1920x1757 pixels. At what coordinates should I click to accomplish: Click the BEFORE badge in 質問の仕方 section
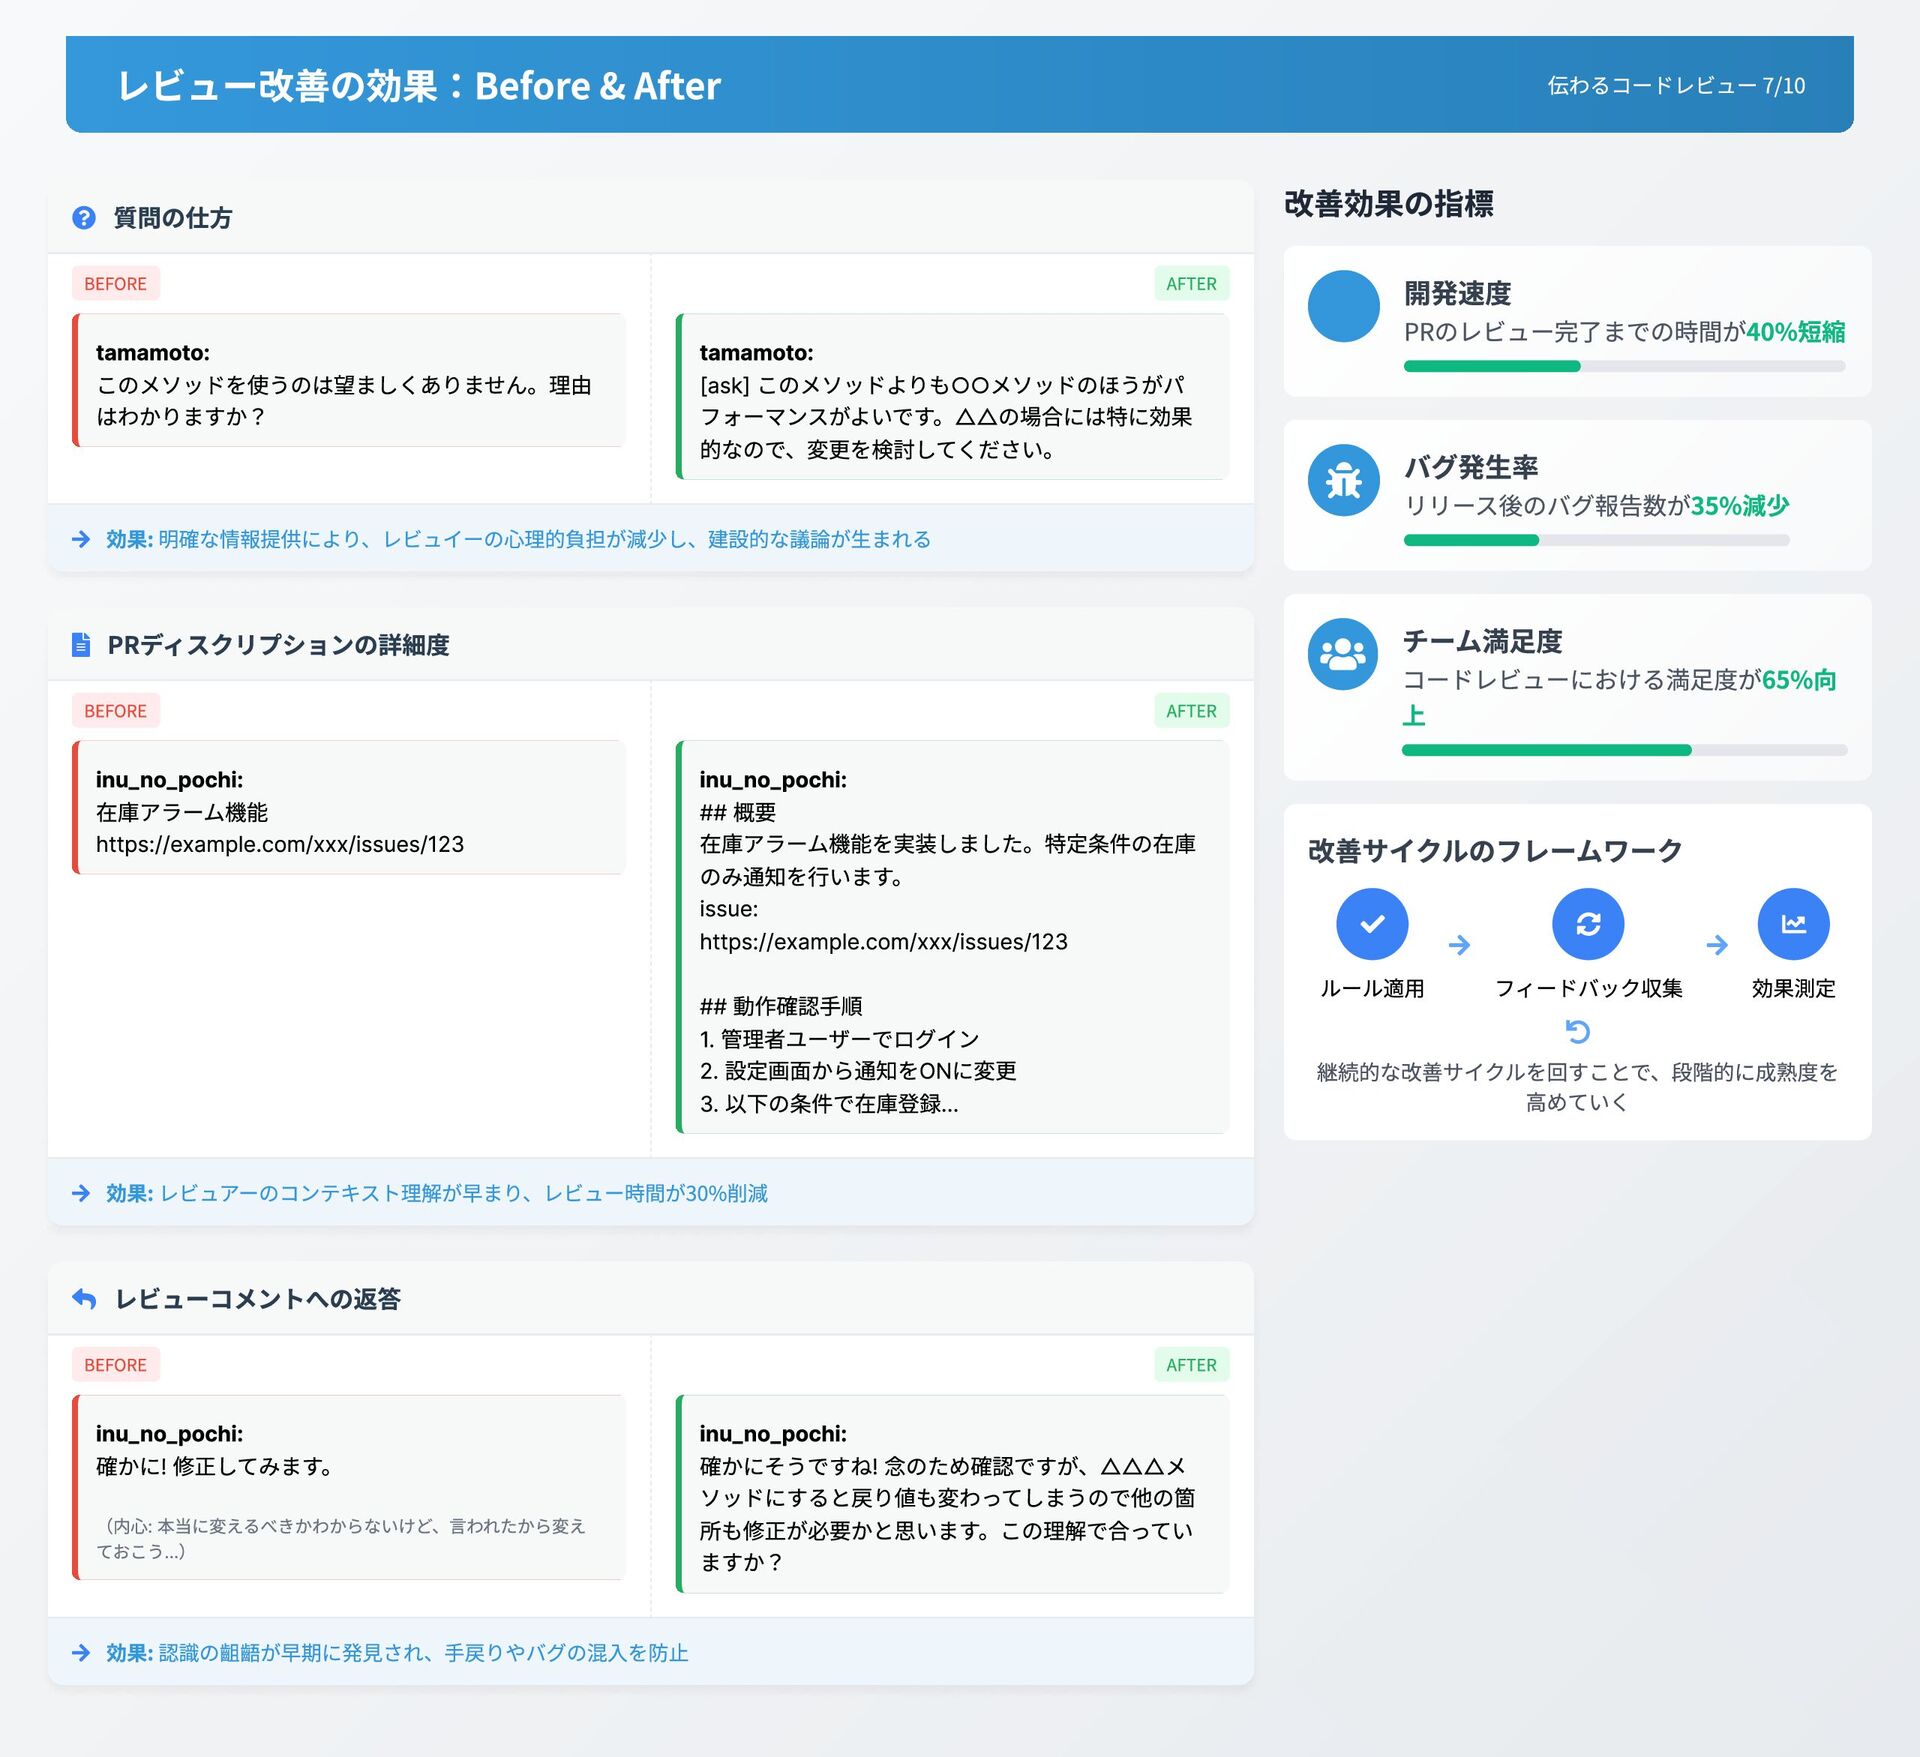pos(115,284)
